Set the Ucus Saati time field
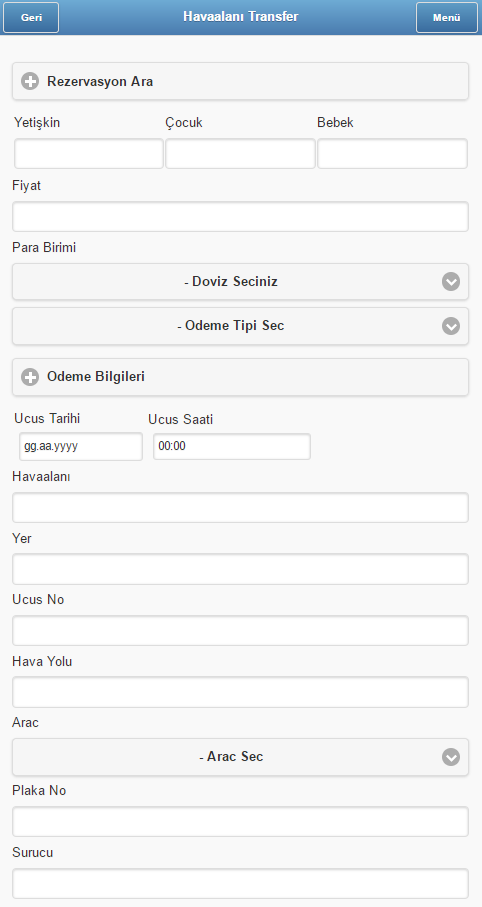 point(231,447)
